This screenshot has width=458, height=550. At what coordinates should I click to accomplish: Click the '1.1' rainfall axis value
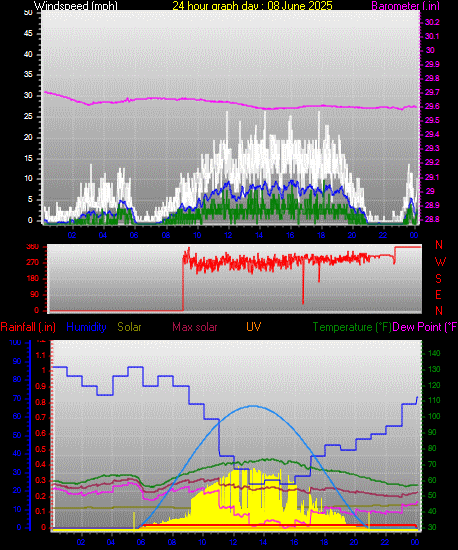pyautogui.click(x=41, y=356)
